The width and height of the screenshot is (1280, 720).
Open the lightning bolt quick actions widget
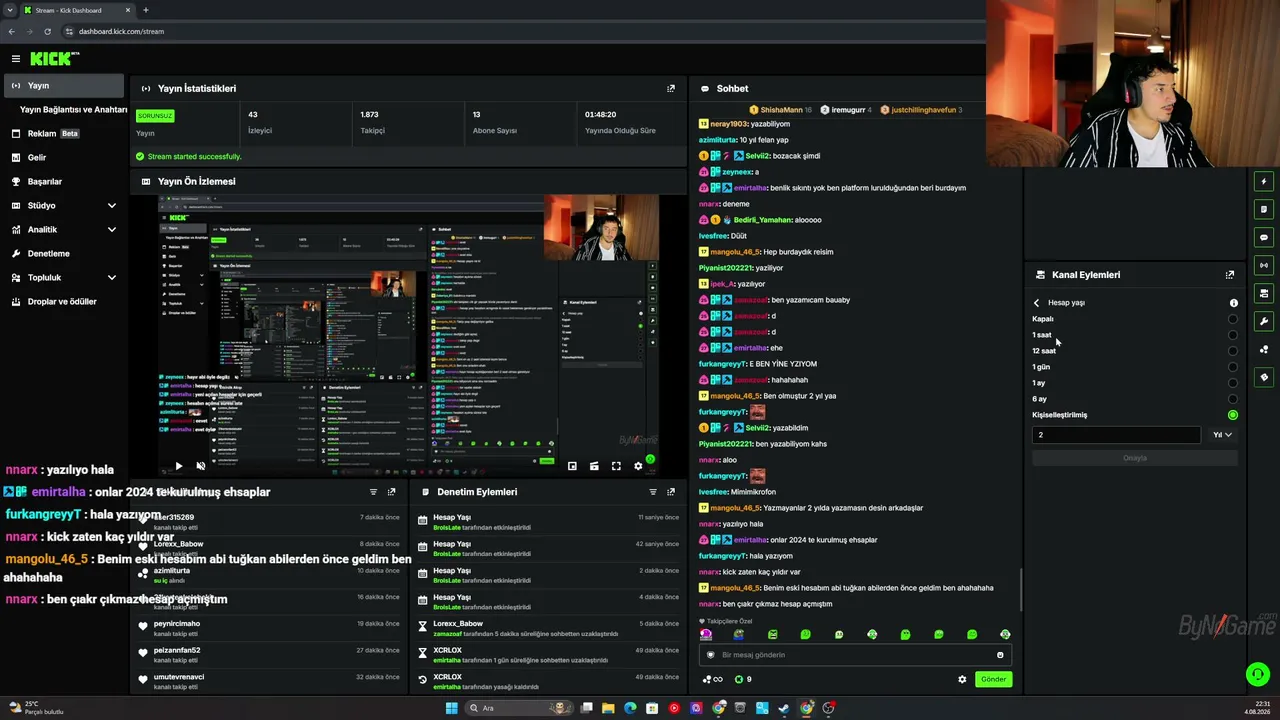pos(1264,182)
